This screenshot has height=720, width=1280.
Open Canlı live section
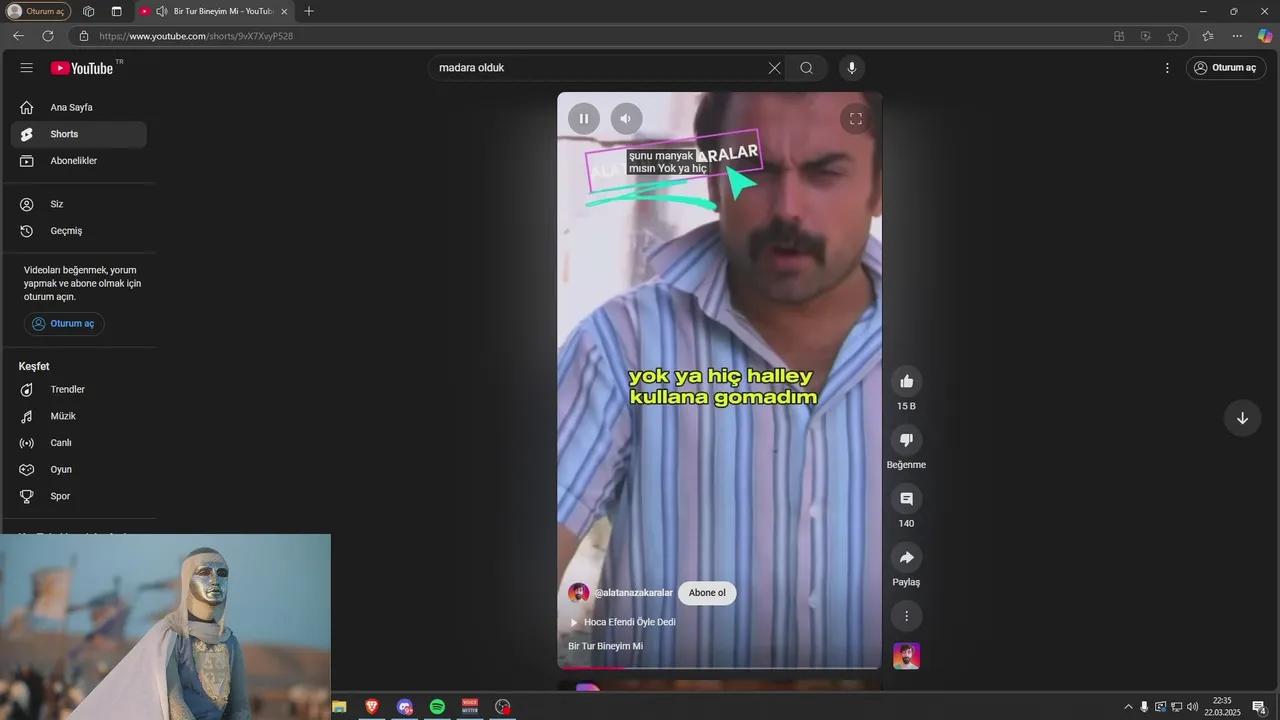79,443
